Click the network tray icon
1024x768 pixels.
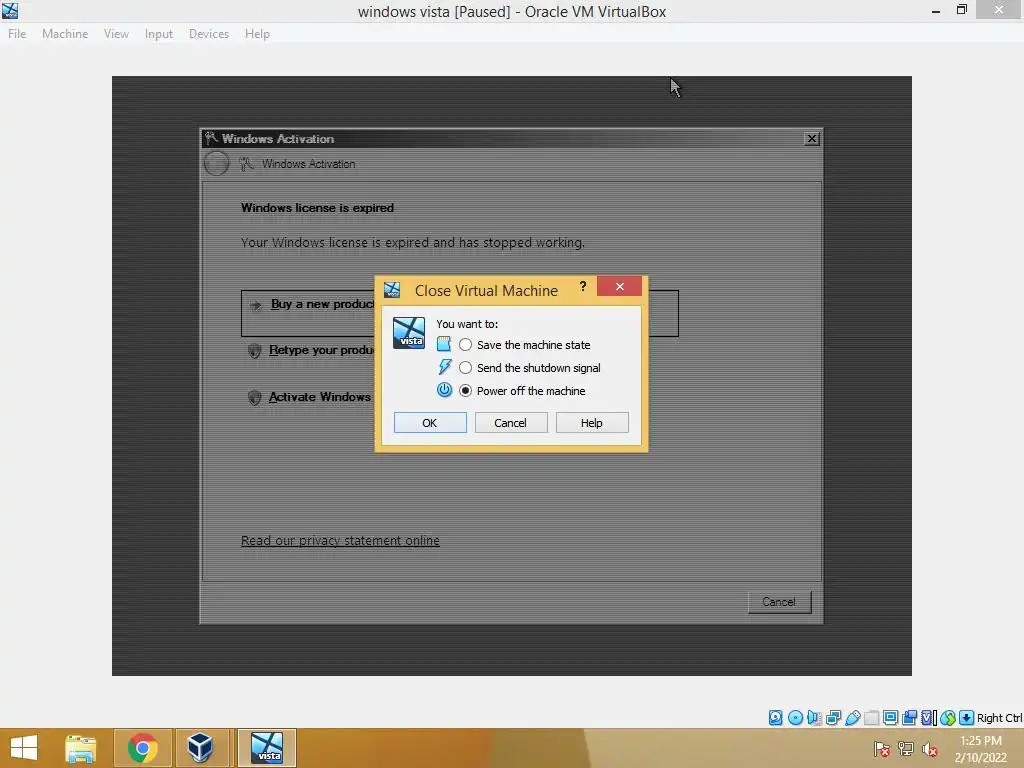906,749
